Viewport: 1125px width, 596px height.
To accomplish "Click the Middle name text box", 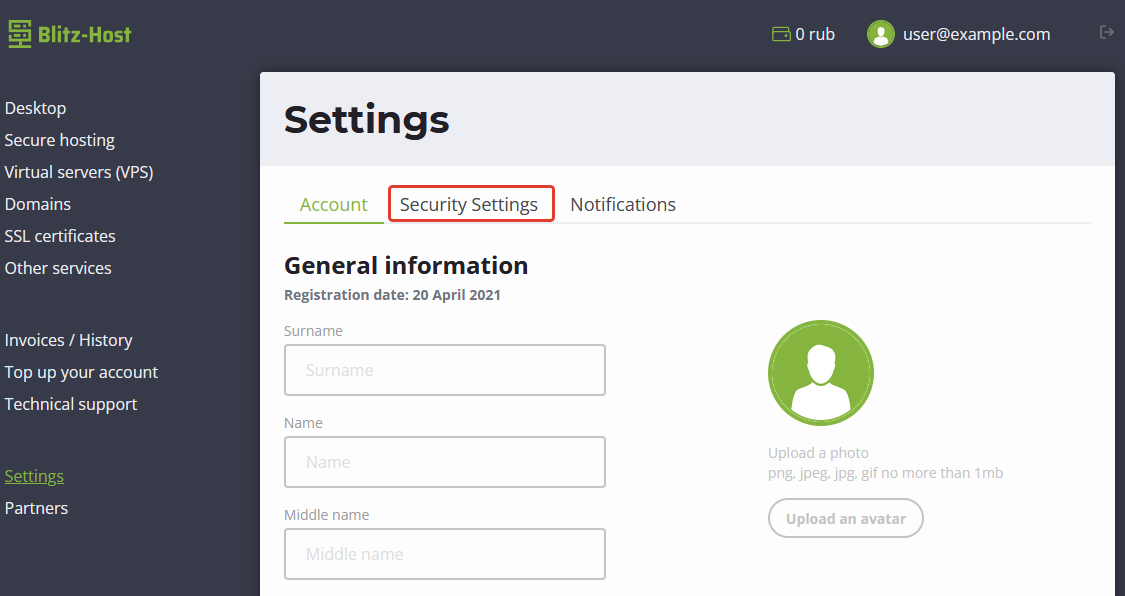I will click(444, 554).
